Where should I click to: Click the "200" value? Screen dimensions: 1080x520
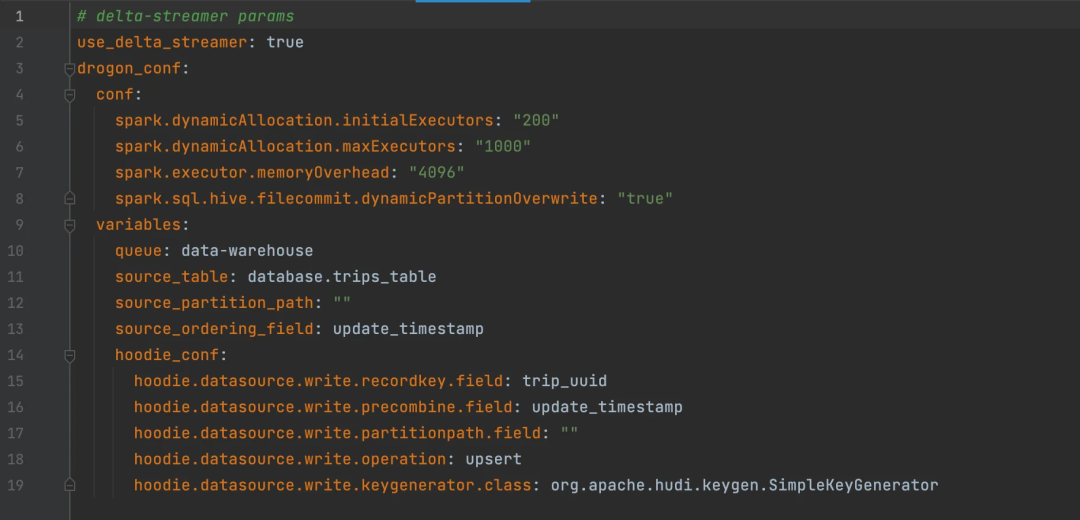point(536,121)
